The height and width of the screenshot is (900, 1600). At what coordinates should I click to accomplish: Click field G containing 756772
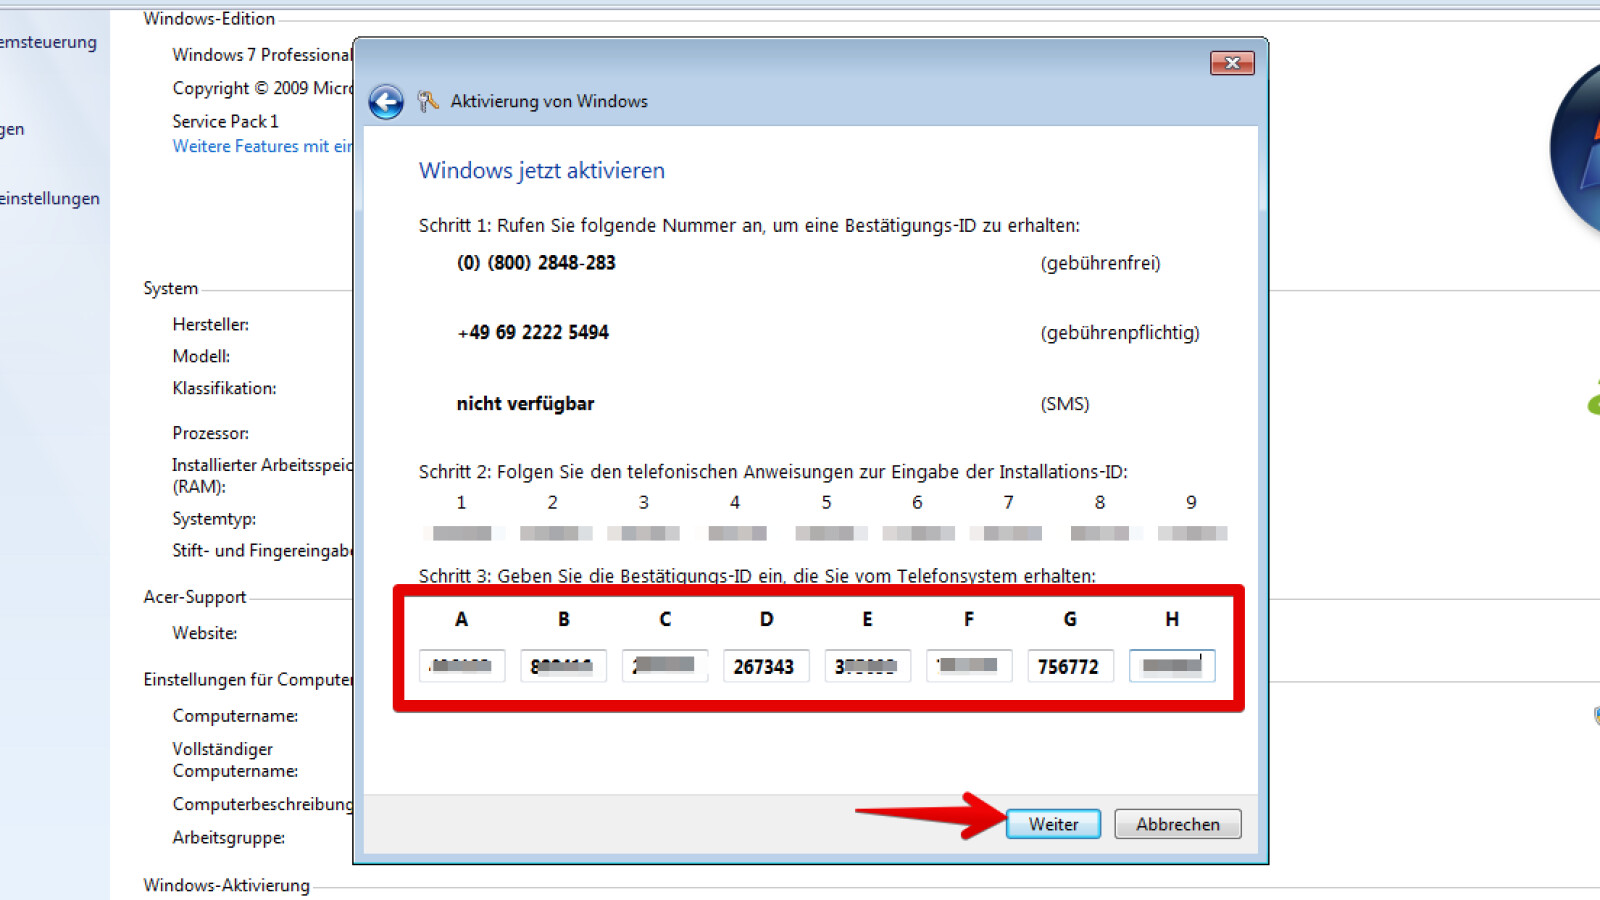1070,666
